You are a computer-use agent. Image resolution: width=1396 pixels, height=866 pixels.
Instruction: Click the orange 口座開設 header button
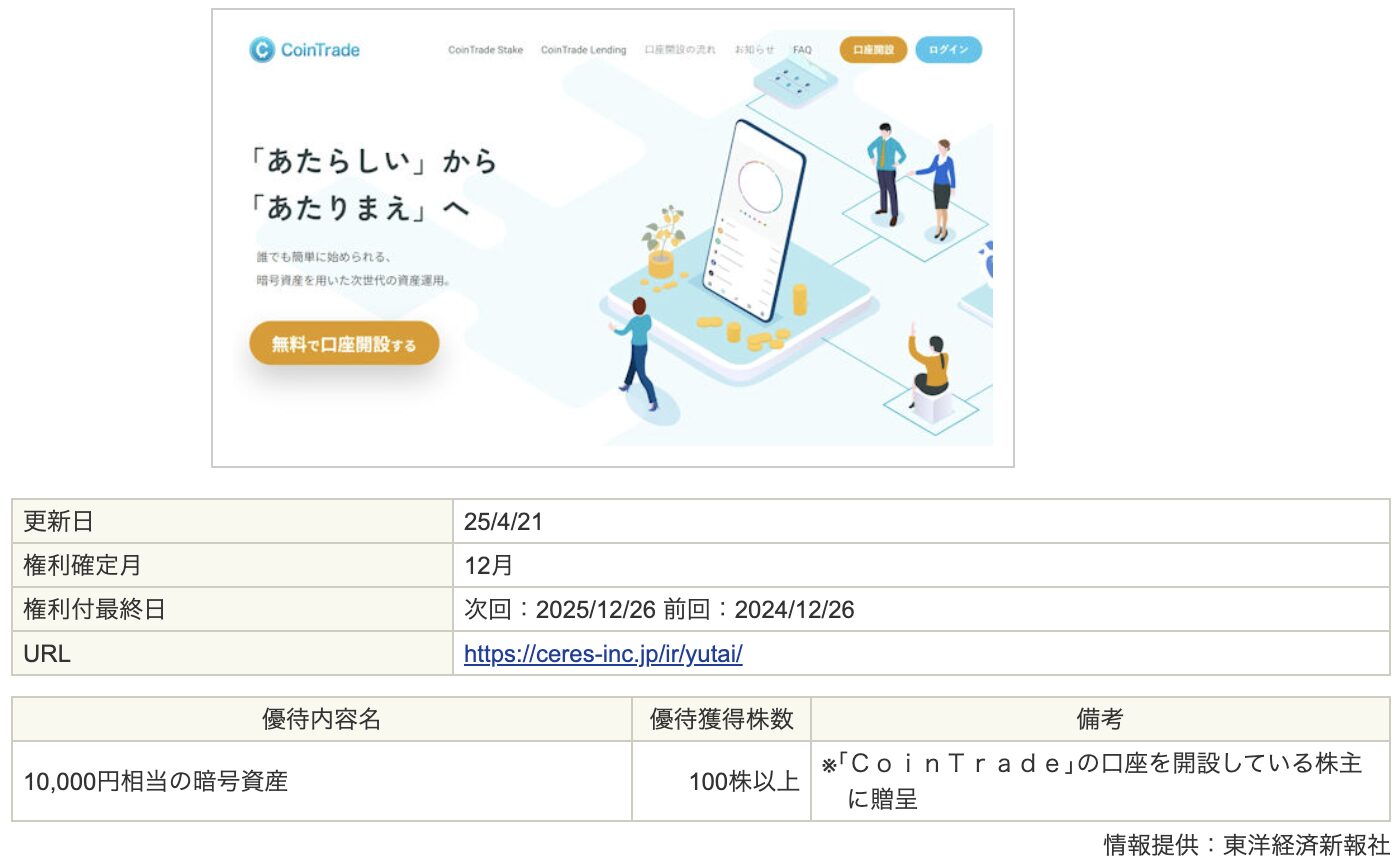872,49
